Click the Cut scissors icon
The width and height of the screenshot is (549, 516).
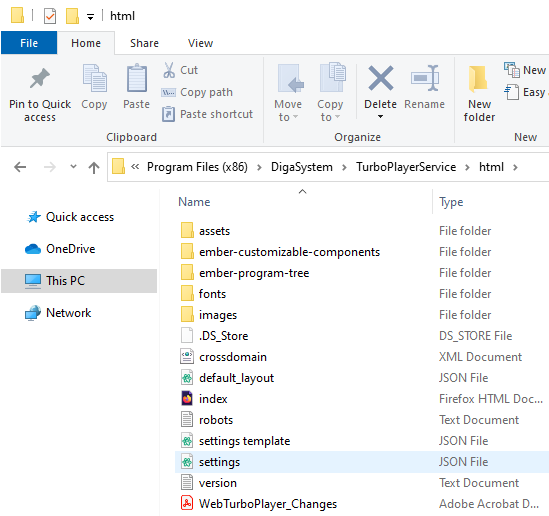(x=169, y=70)
